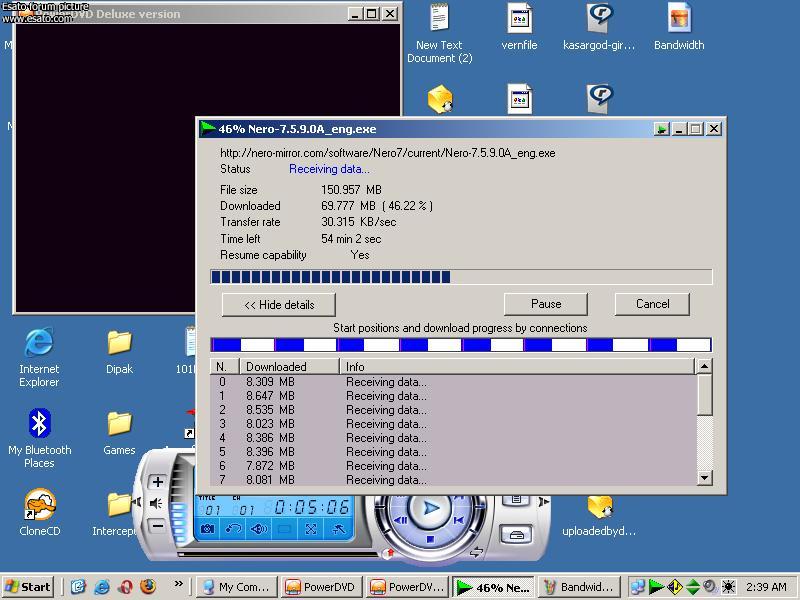The width and height of the screenshot is (800, 600).
Task: Capture frame with PowerDVD camera icon
Action: (208, 529)
